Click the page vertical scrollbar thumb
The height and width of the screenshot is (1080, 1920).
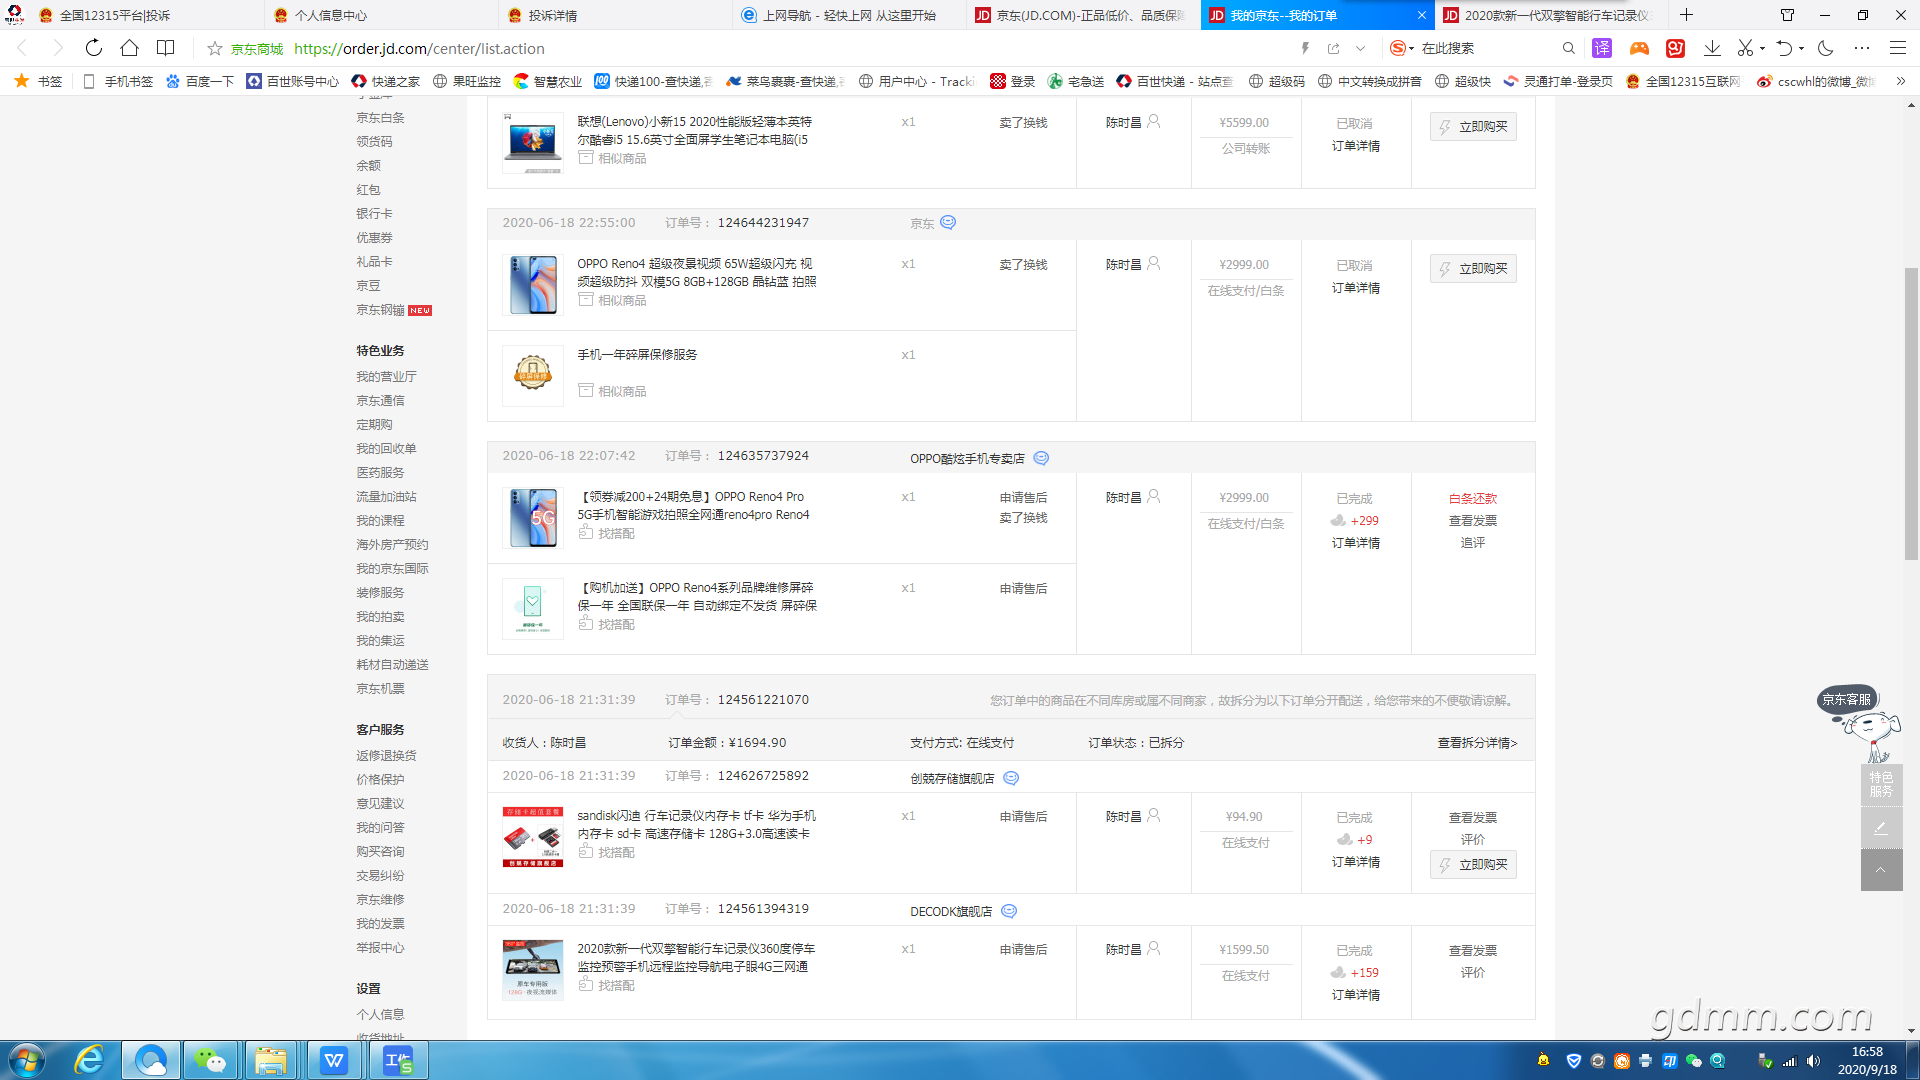[1911, 414]
